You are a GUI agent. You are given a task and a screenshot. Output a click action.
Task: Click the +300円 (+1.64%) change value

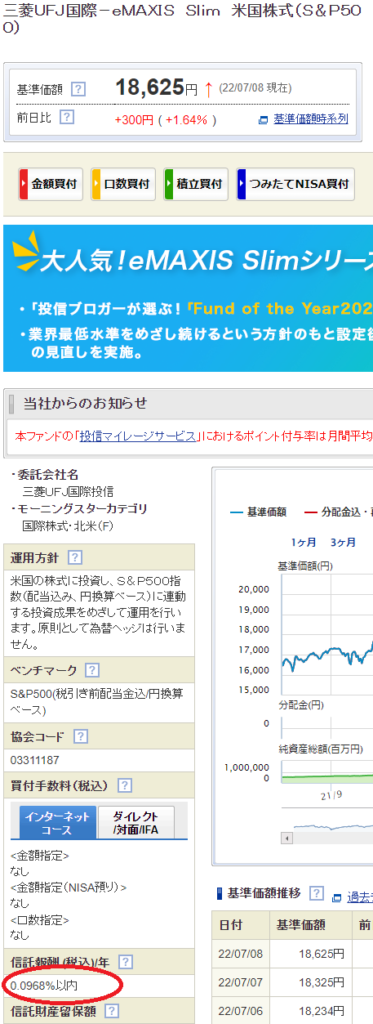(165, 120)
